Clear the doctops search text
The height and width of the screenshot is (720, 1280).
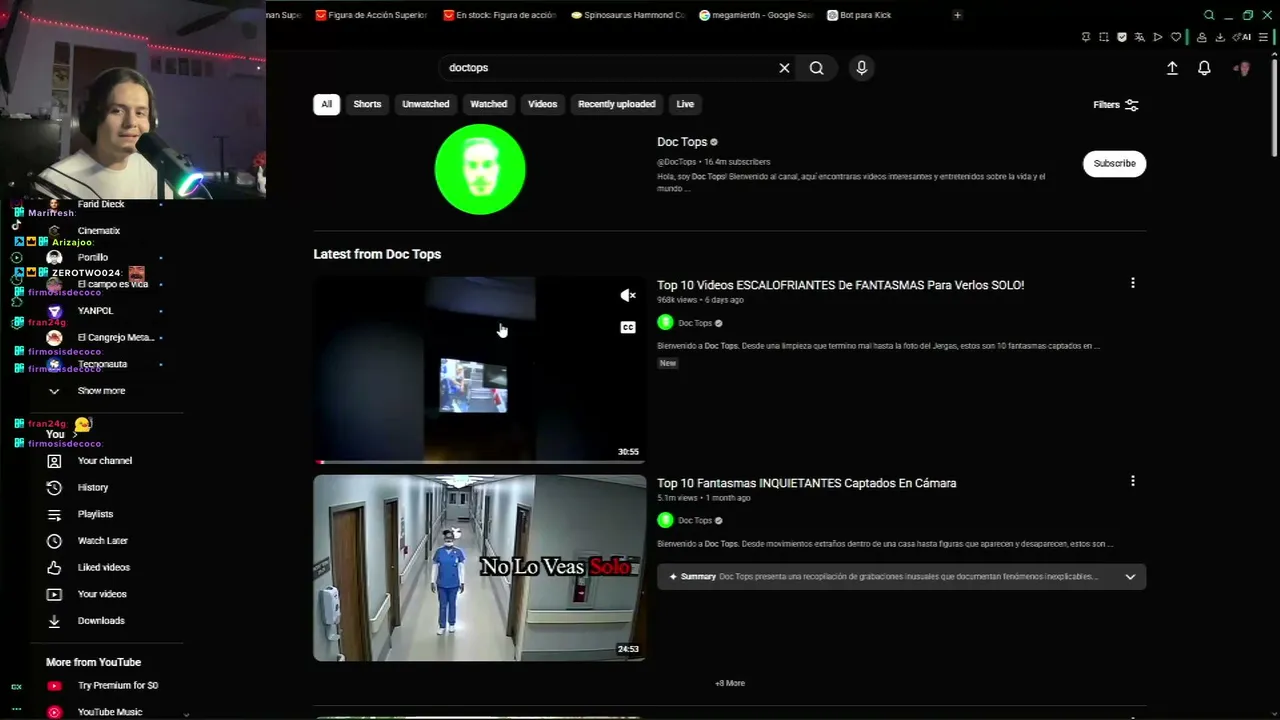click(x=784, y=68)
